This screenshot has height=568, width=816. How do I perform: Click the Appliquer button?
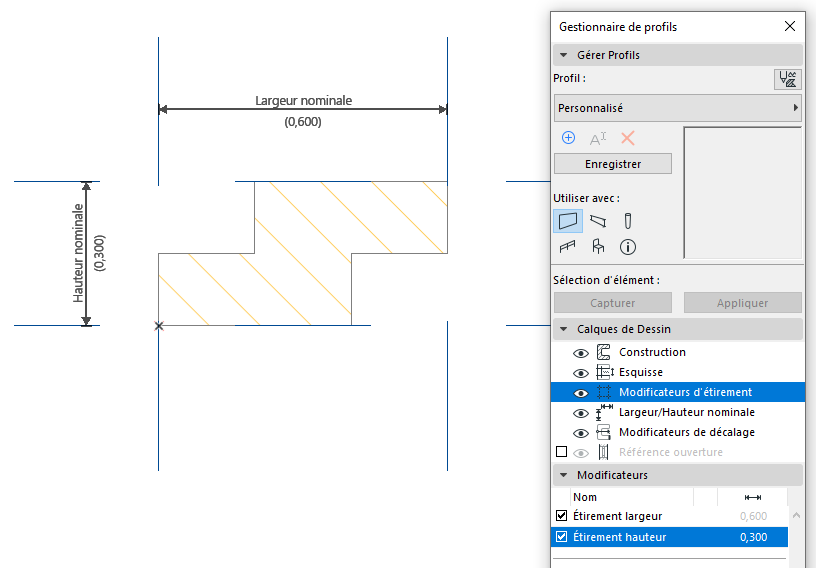coord(743,303)
